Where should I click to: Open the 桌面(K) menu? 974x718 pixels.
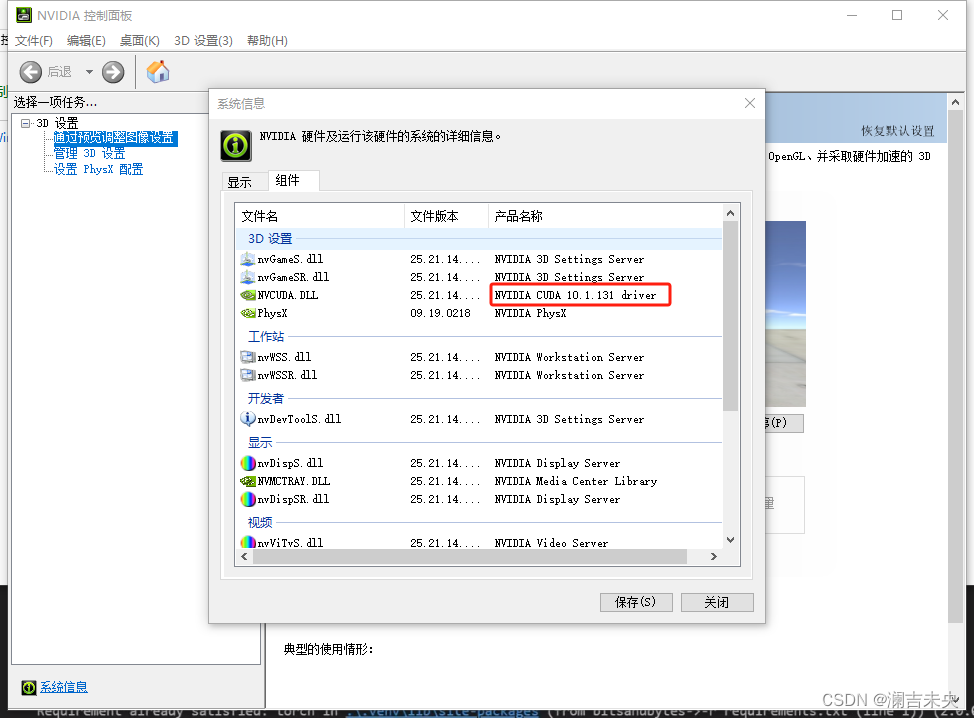coord(140,40)
